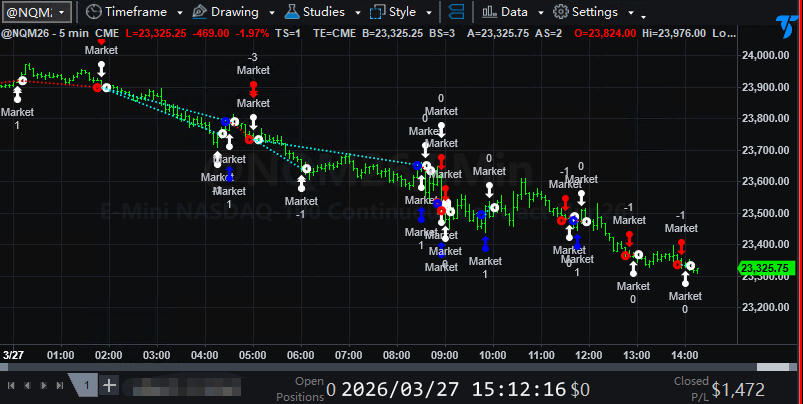Select chart tab 1
The width and height of the screenshot is (803, 404).
86,385
